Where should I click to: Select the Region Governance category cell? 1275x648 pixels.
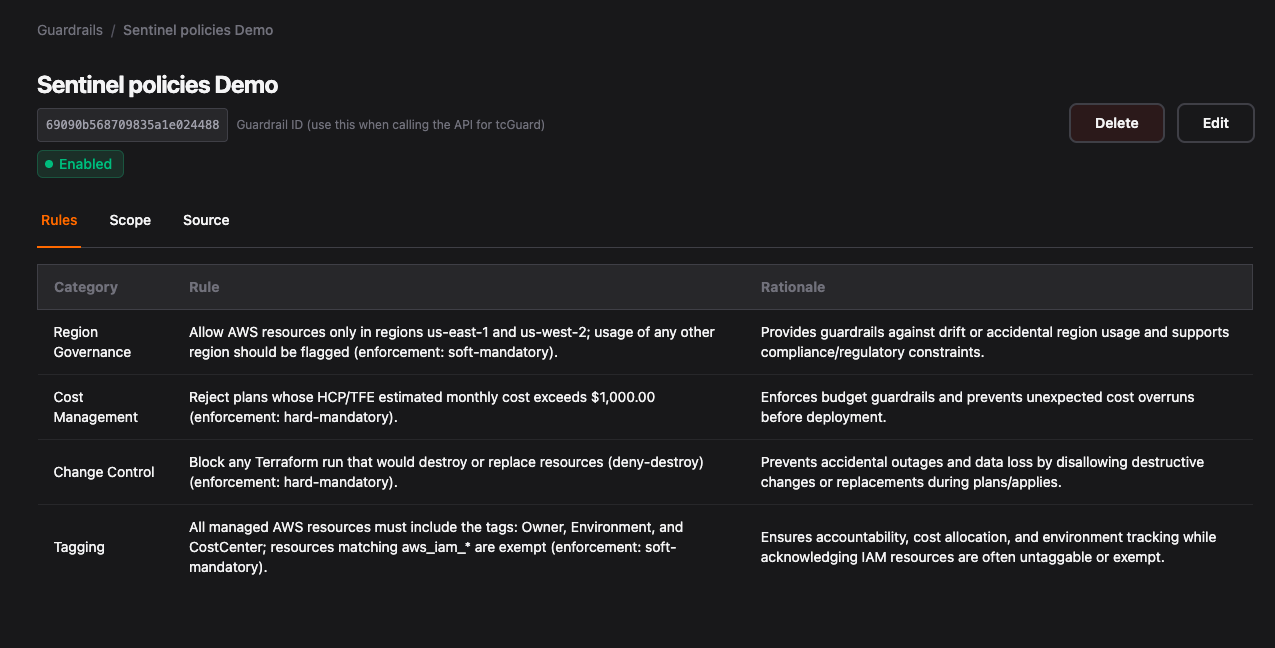pos(92,342)
